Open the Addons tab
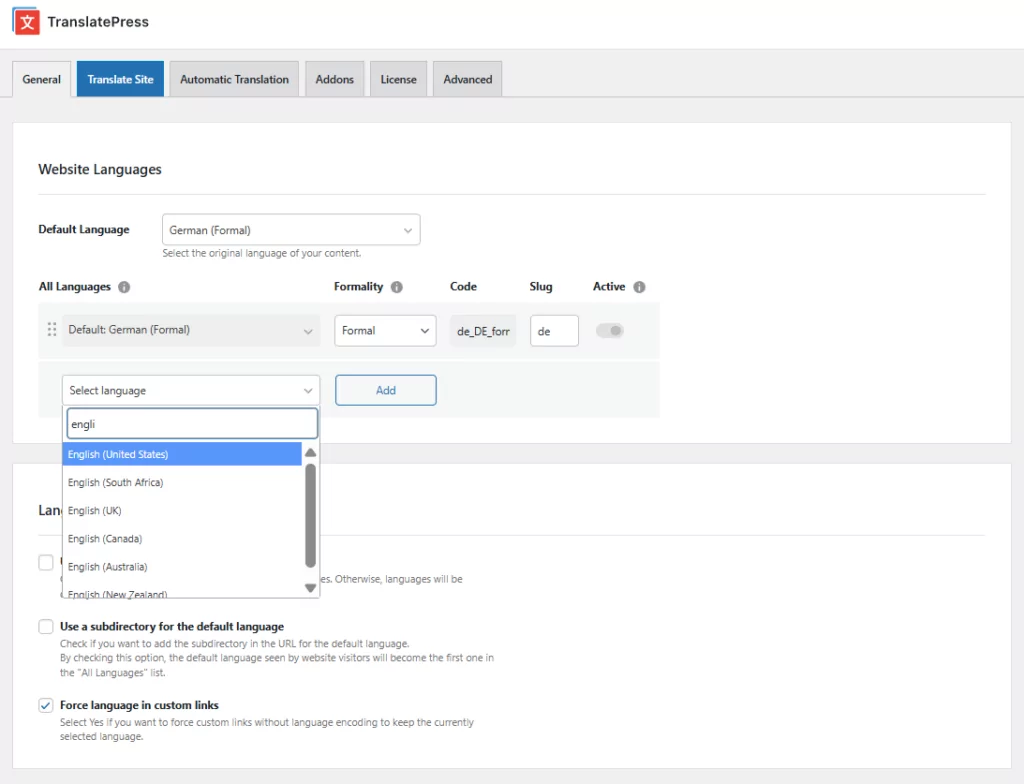This screenshot has width=1024, height=784. 334,79
